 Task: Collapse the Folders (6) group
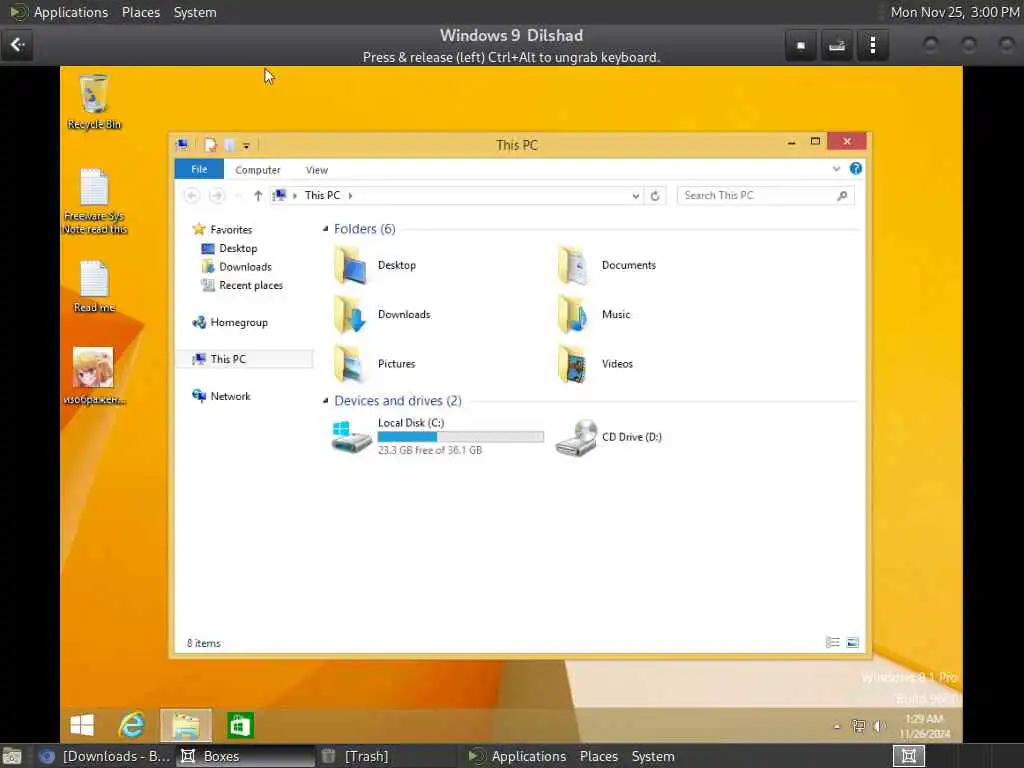(325, 229)
